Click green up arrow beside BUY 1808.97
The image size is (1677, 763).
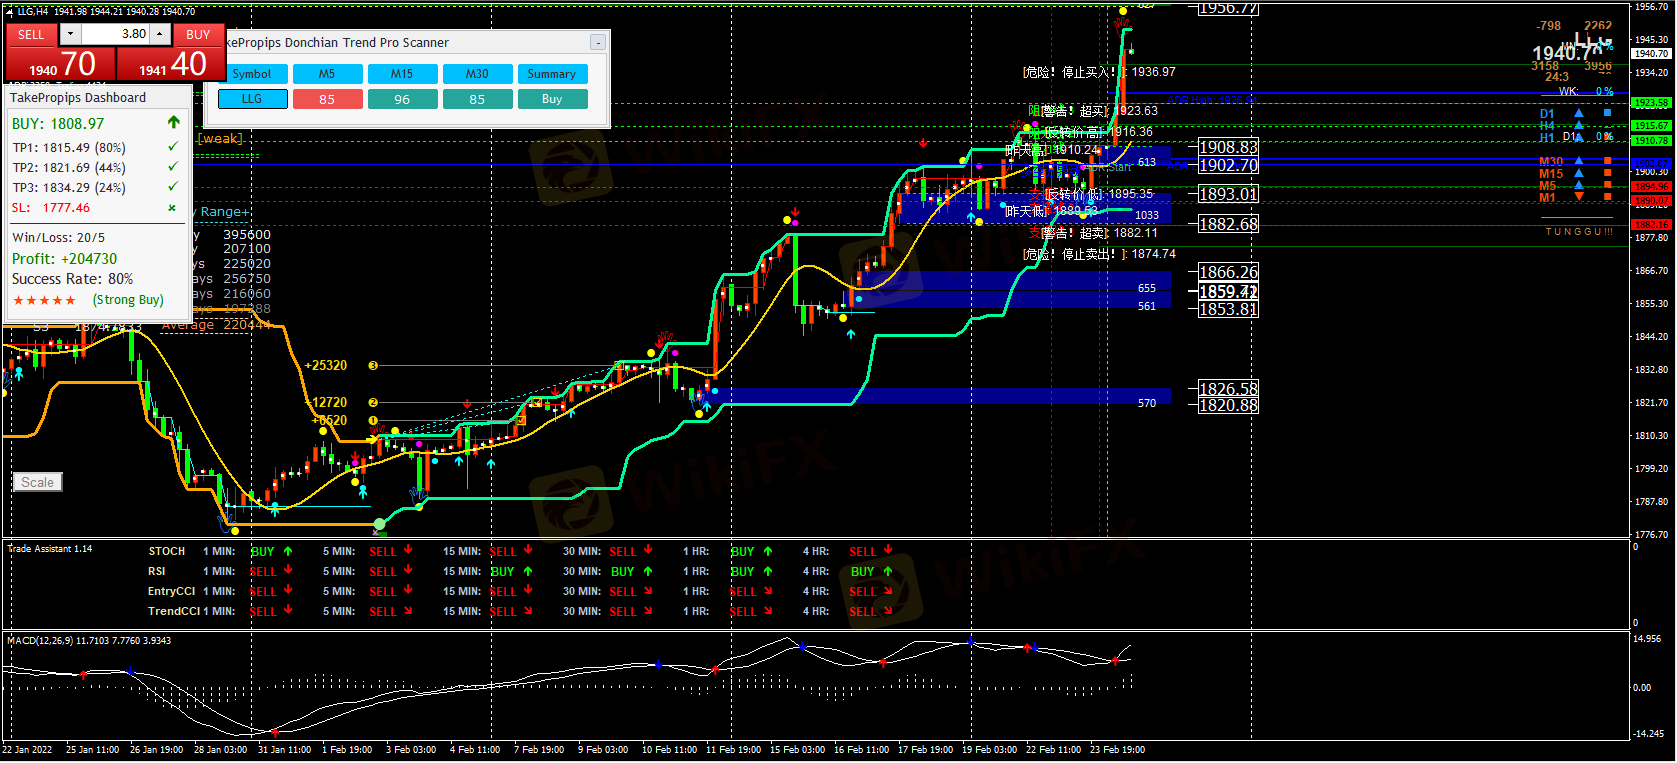pyautogui.click(x=174, y=123)
